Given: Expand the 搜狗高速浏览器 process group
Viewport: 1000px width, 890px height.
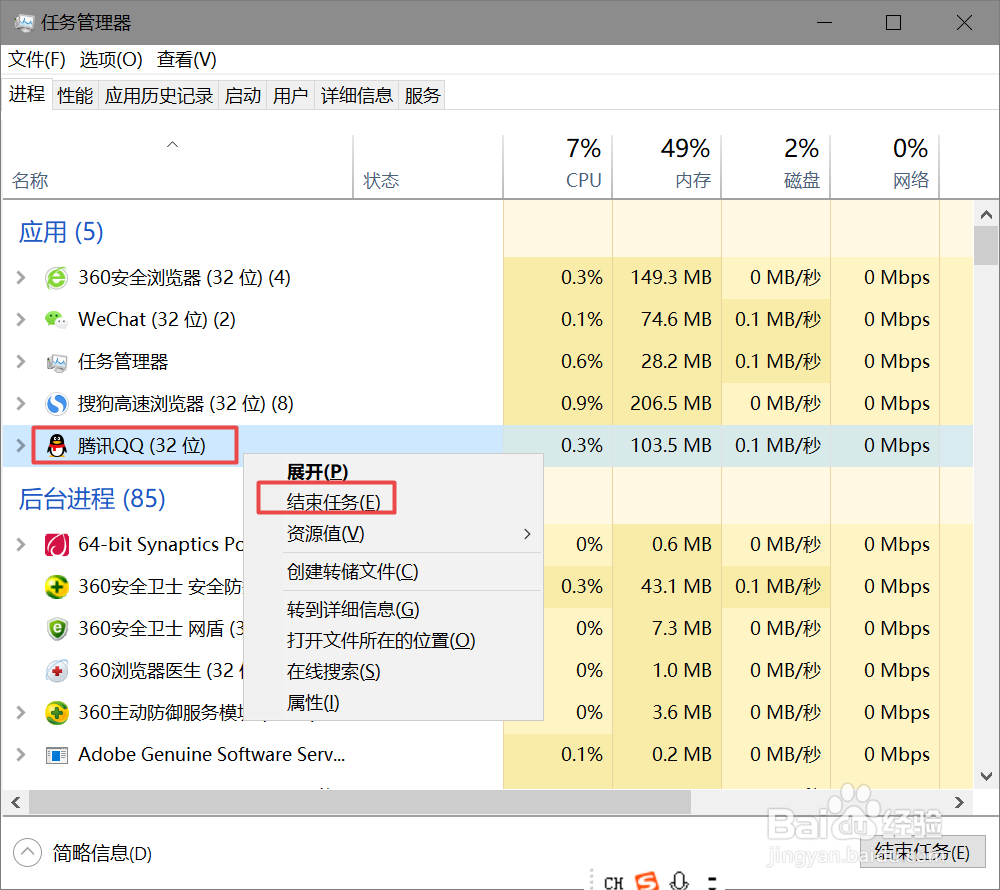Looking at the screenshot, I should (x=20, y=404).
